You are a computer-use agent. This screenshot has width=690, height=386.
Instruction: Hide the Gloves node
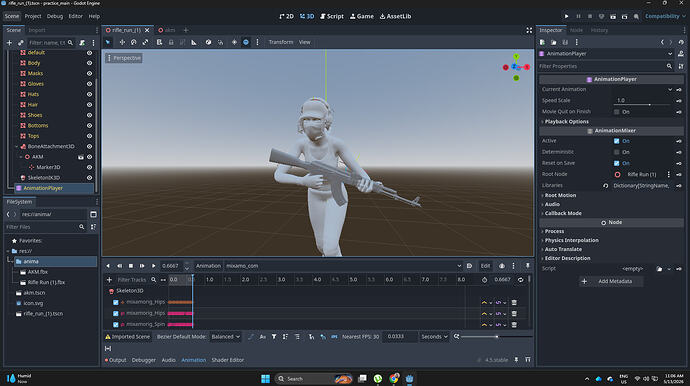pyautogui.click(x=89, y=84)
